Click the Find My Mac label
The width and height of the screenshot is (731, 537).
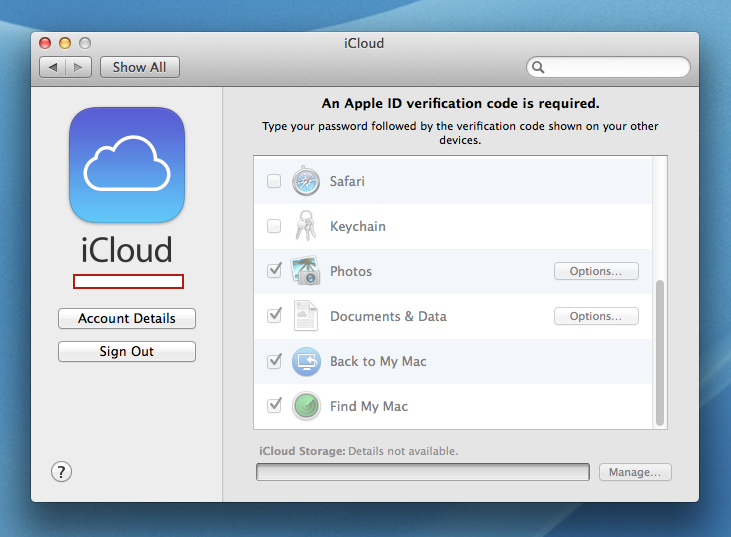coord(368,406)
